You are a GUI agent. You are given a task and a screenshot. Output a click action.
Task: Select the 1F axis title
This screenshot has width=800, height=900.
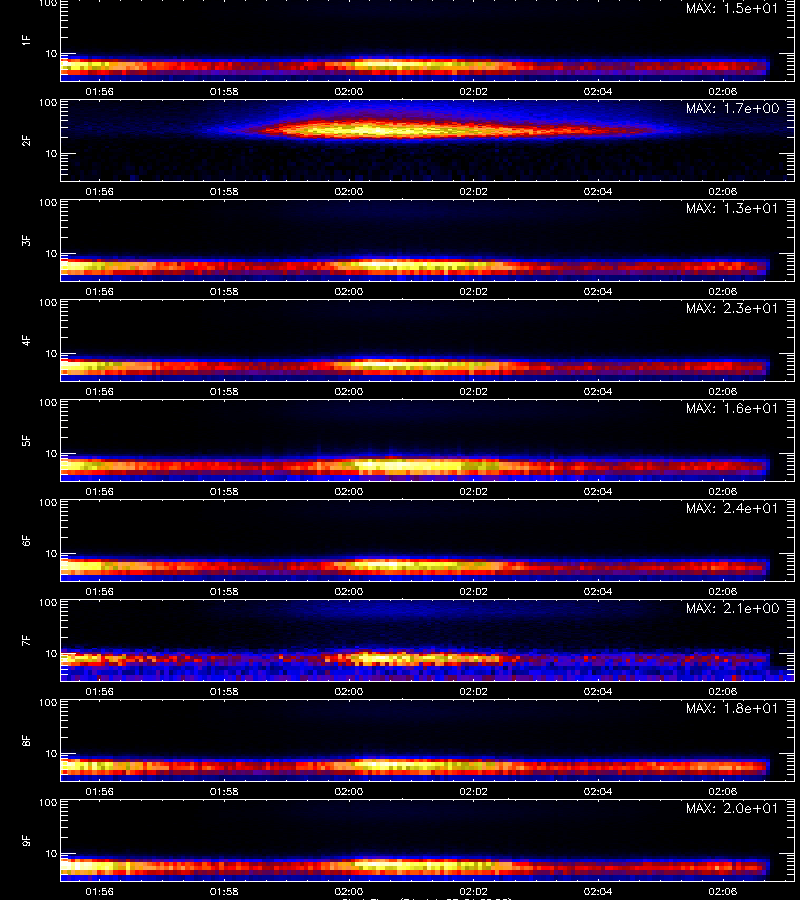click(26, 40)
